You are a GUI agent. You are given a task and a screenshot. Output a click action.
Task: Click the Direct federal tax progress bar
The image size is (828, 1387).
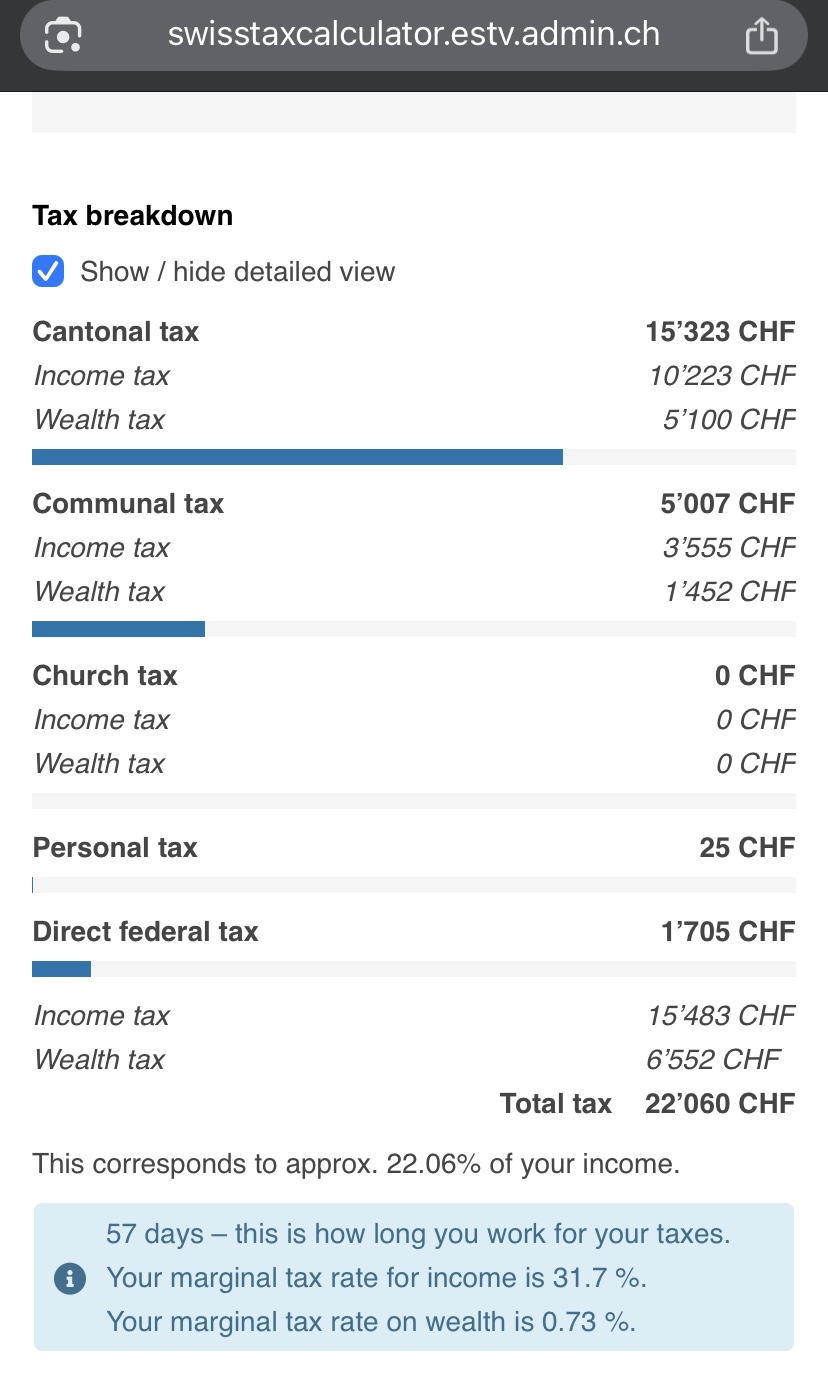click(x=62, y=969)
